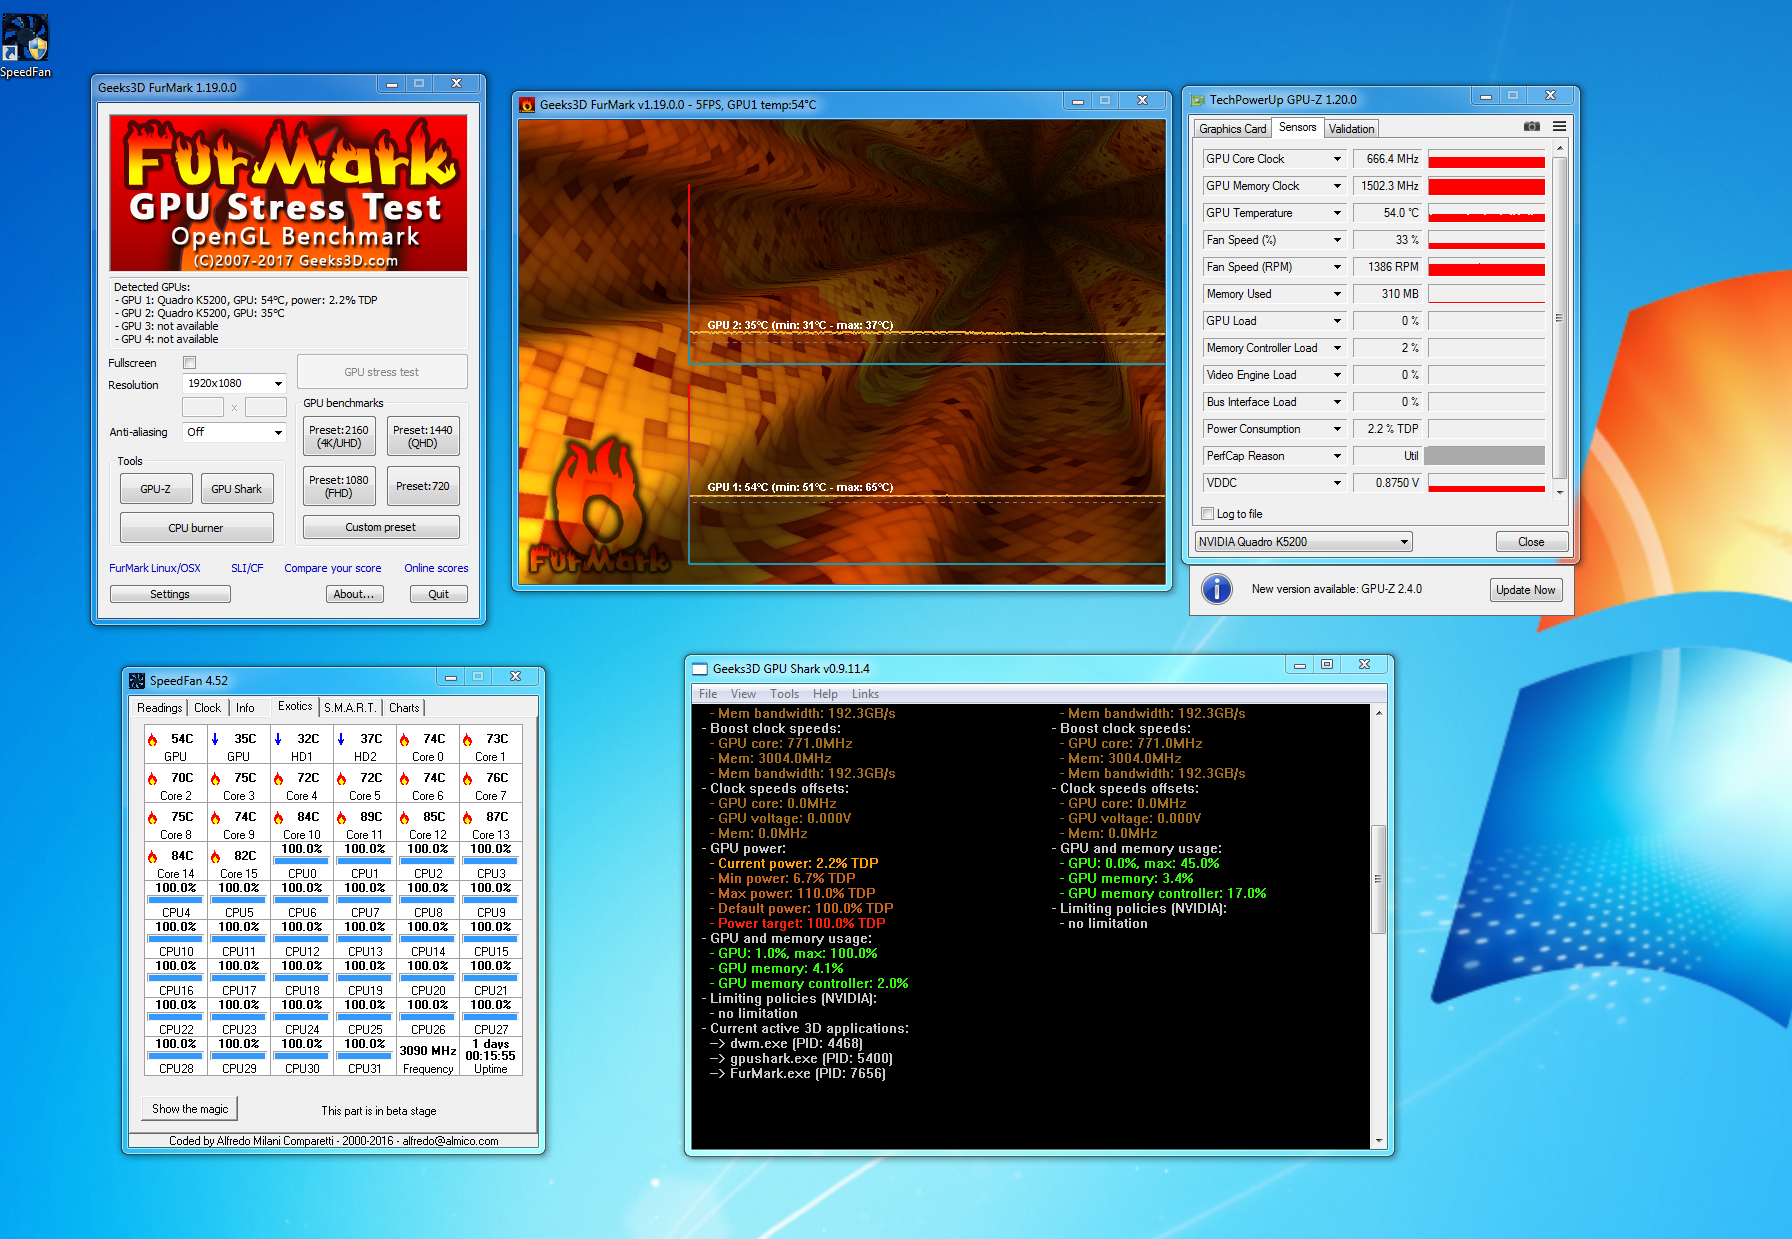Open the GPU-Z hamburger menu icon
The width and height of the screenshot is (1792, 1239).
tap(1559, 127)
